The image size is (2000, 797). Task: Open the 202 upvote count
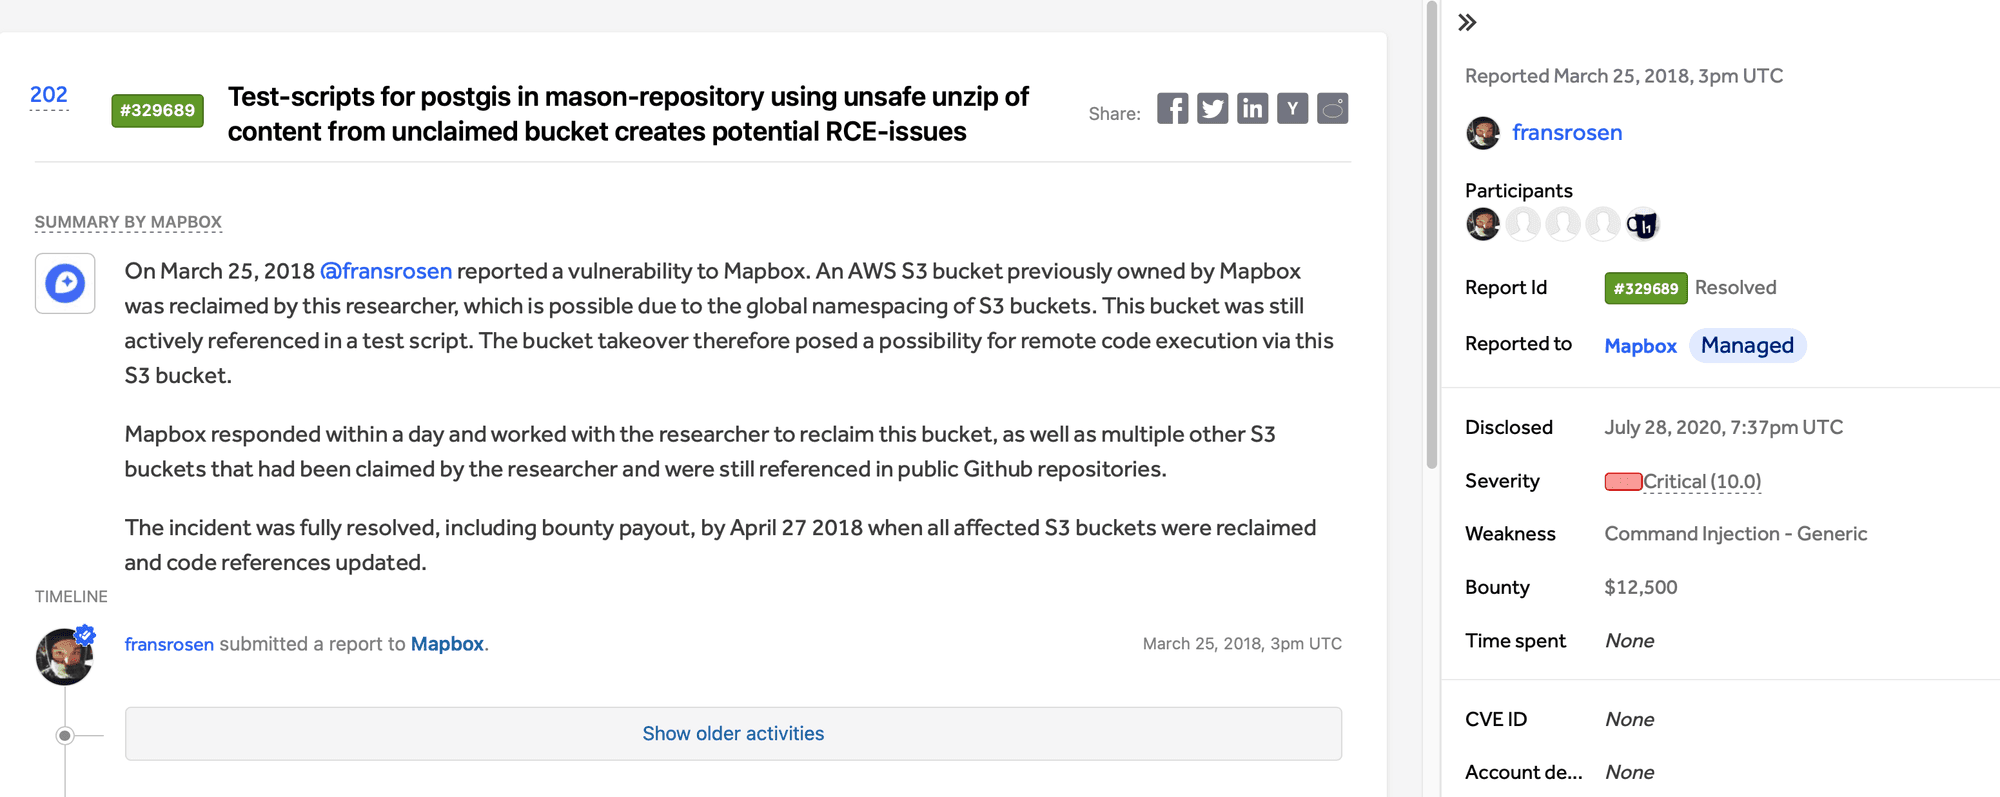(x=49, y=95)
